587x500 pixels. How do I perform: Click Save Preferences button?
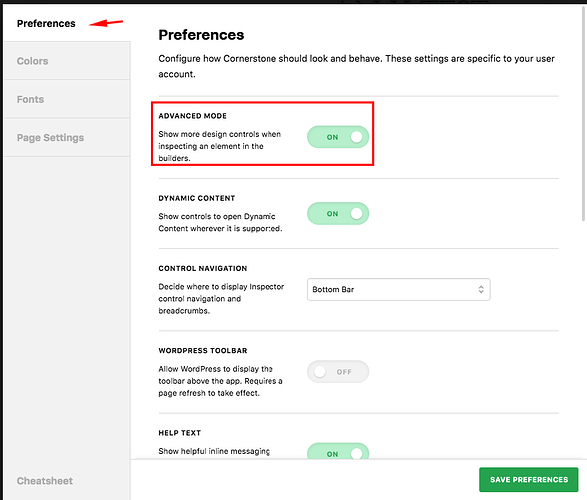[x=529, y=479]
